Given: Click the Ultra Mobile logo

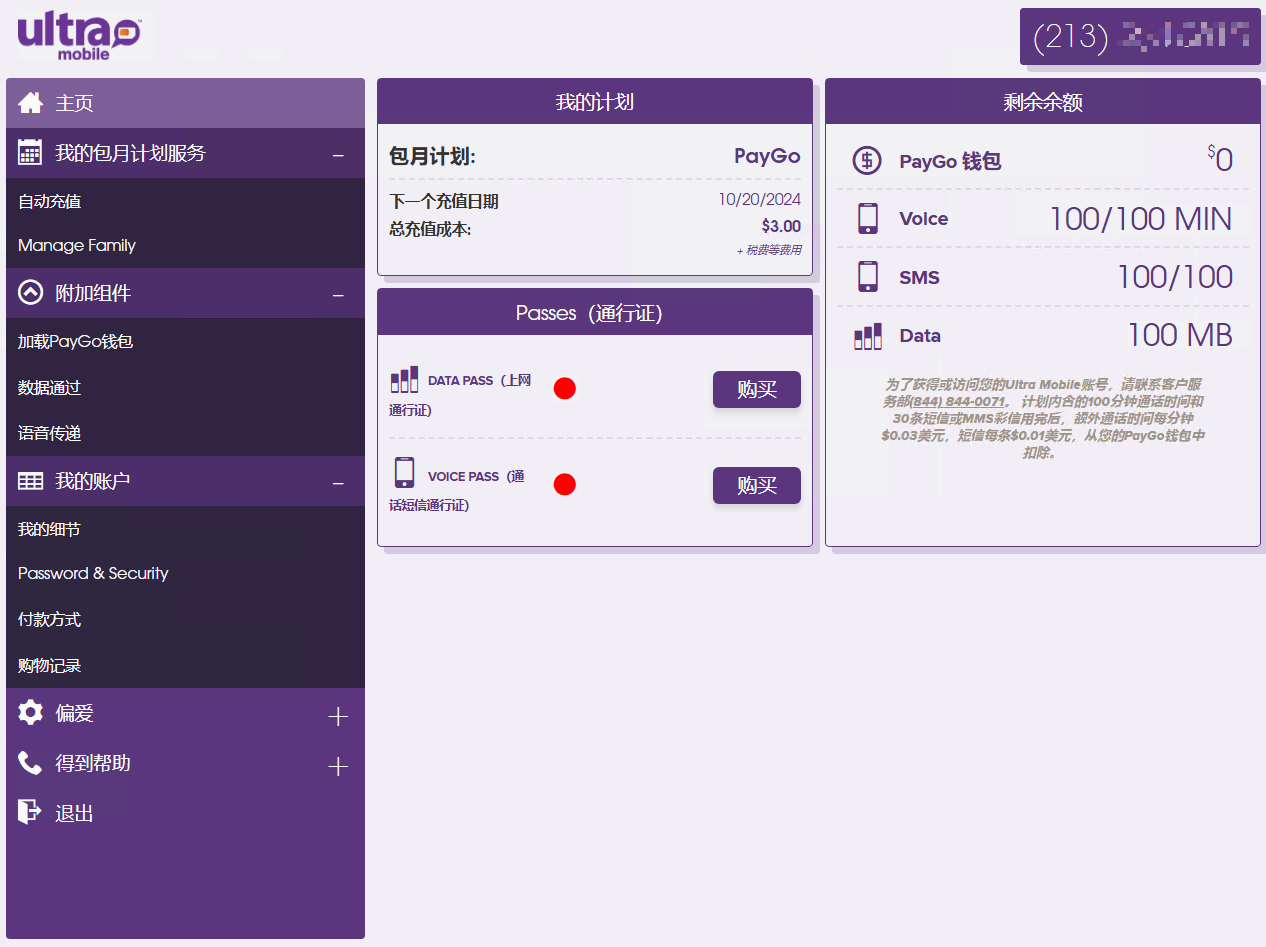Looking at the screenshot, I should click(80, 35).
